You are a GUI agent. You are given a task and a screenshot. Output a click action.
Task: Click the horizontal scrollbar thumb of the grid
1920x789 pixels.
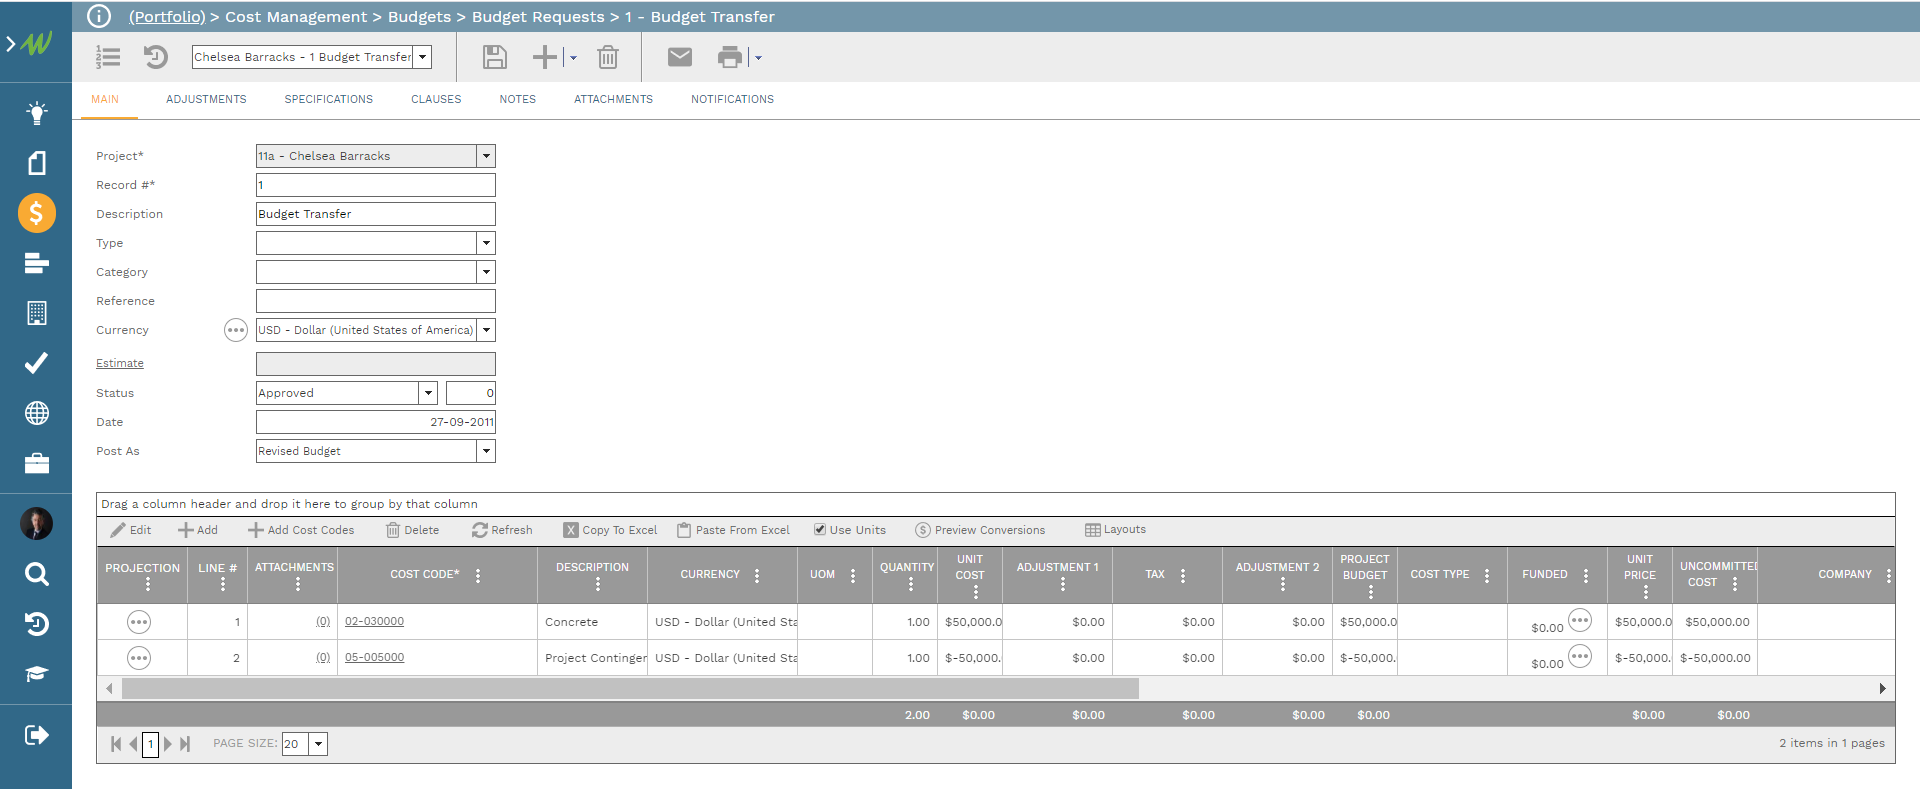pyautogui.click(x=630, y=689)
